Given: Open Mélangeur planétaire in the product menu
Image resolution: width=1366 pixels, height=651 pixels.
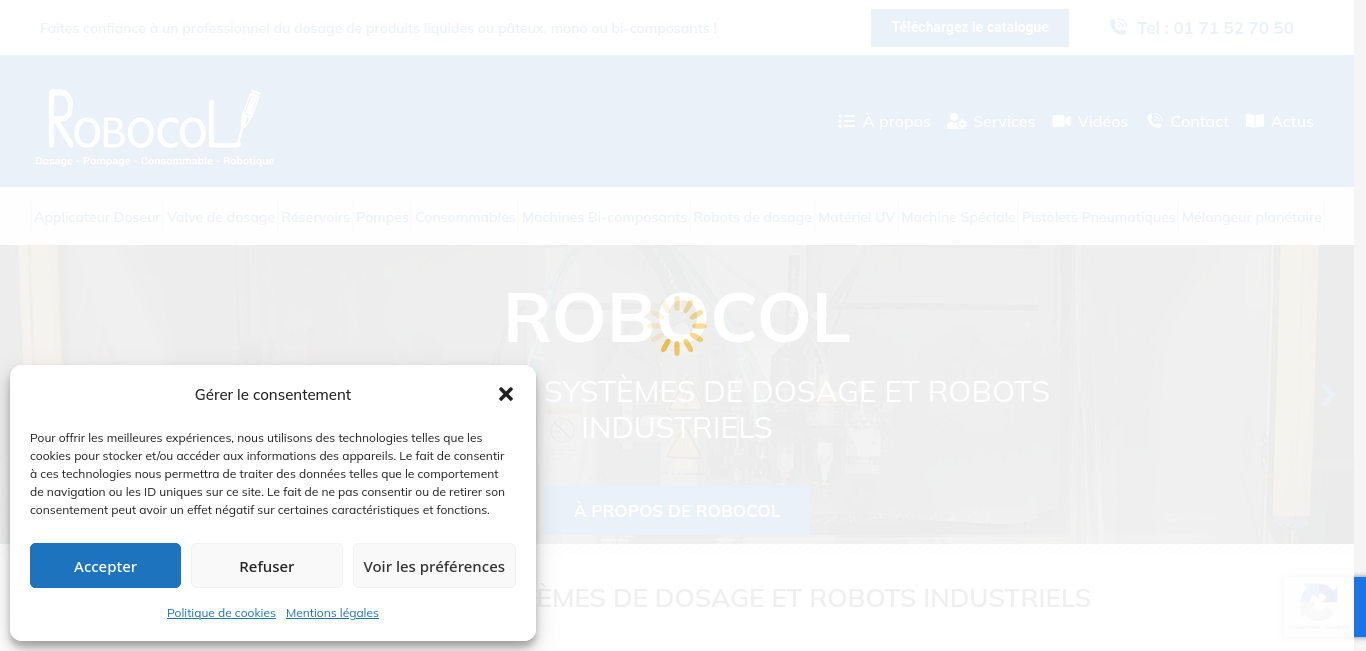Looking at the screenshot, I should 1252,217.
